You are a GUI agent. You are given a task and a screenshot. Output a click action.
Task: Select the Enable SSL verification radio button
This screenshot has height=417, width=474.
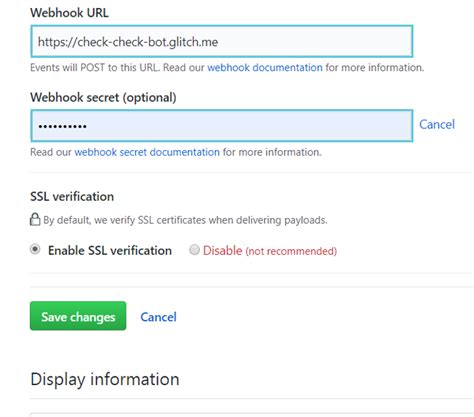(35, 249)
